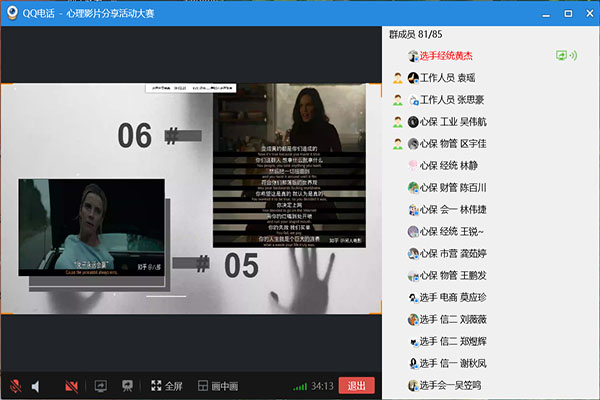Click avatar of 郑煜辉
Image resolution: width=600 pixels, height=400 pixels.
[413, 341]
